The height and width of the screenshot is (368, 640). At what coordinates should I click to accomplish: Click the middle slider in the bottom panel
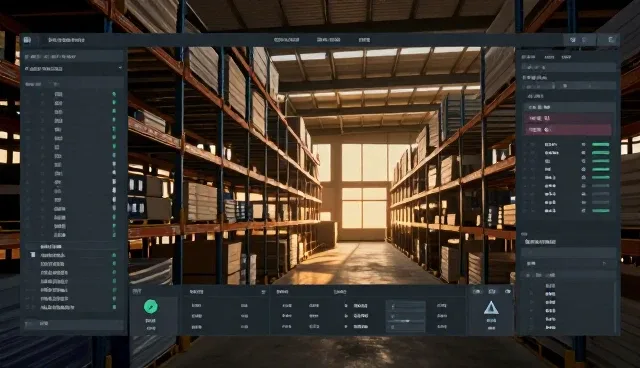click(406, 316)
